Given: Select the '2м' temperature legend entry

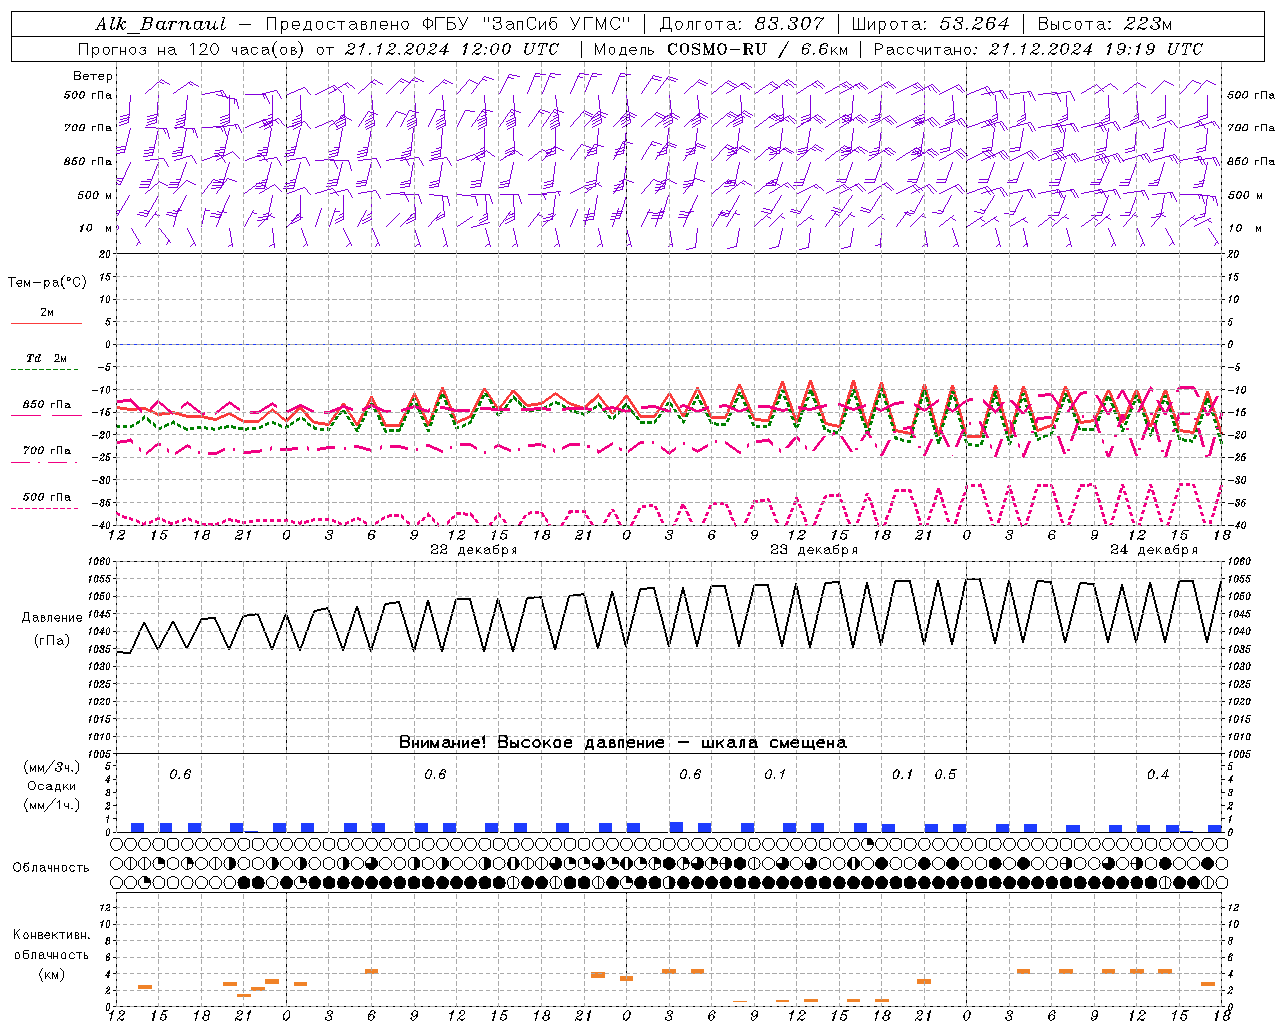Looking at the screenshot, I should click(x=47, y=313).
